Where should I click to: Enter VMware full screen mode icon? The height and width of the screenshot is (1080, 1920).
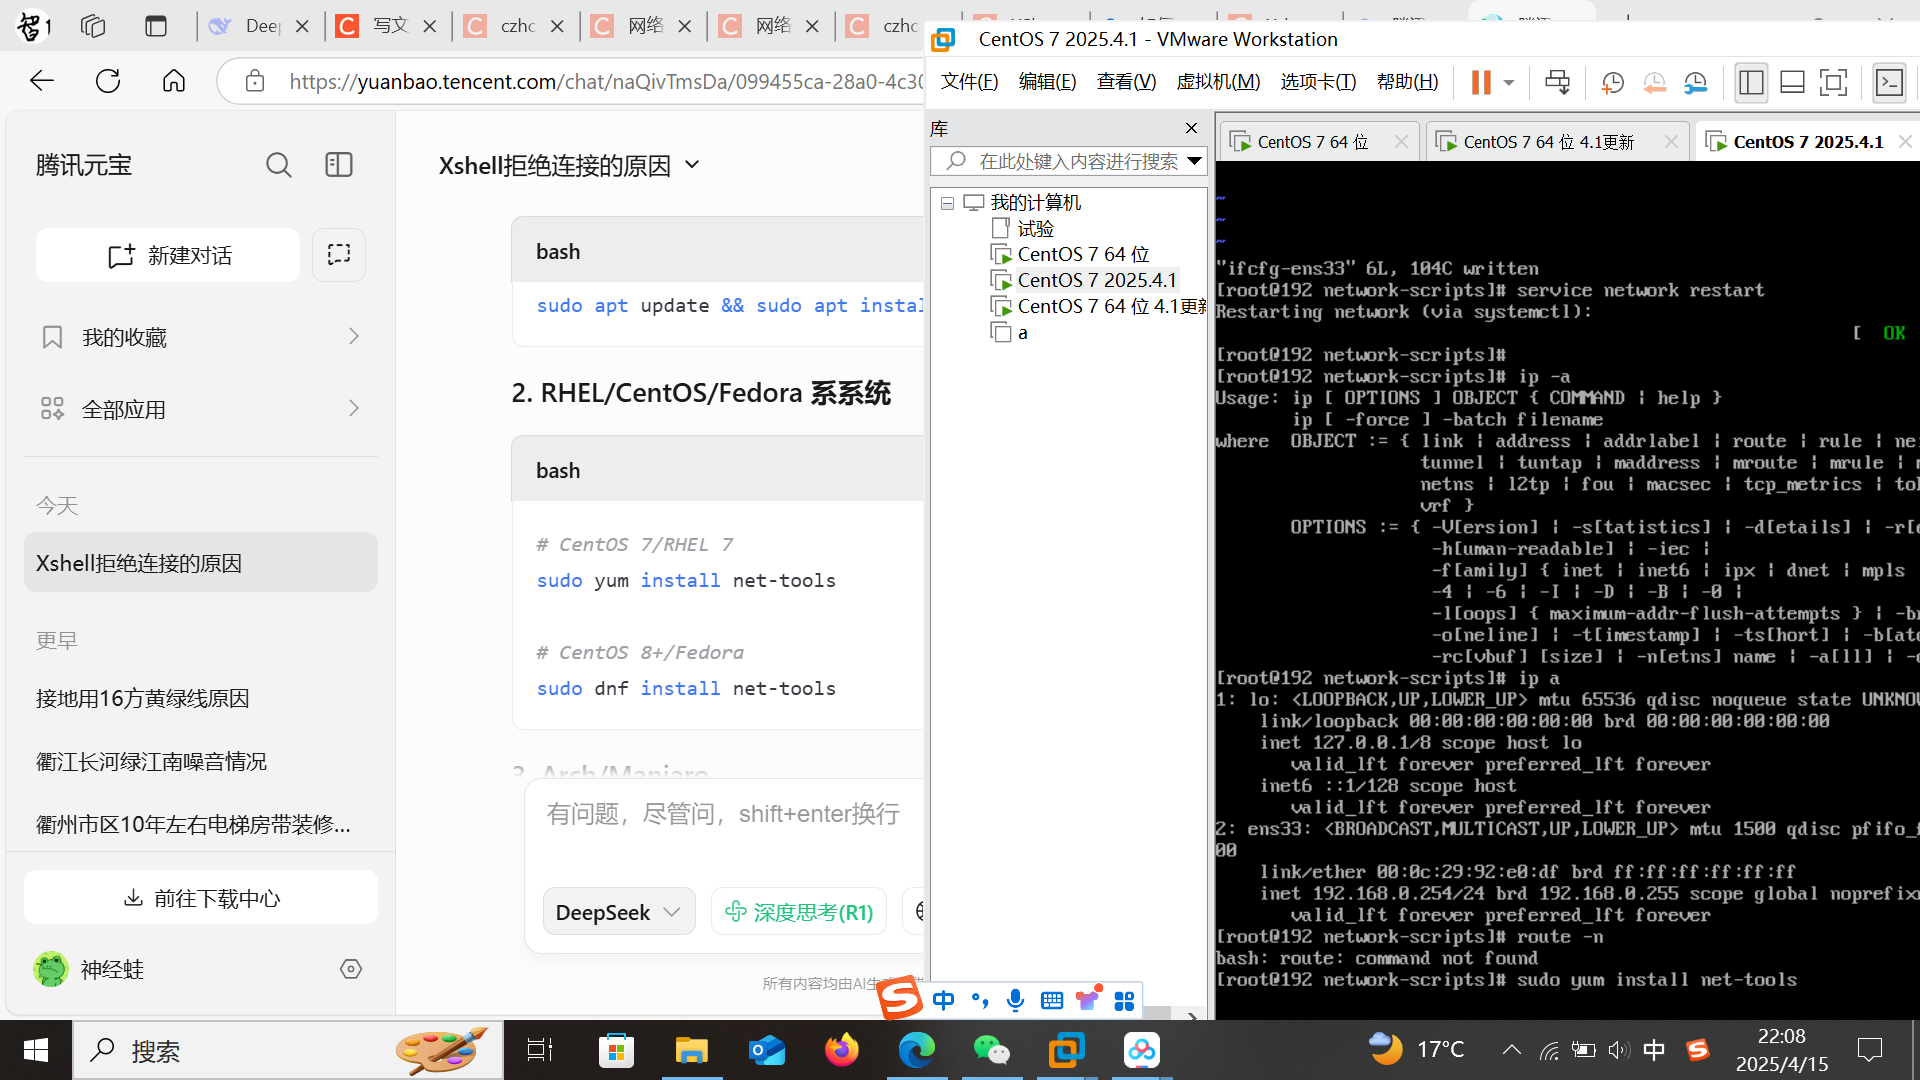click(1833, 82)
